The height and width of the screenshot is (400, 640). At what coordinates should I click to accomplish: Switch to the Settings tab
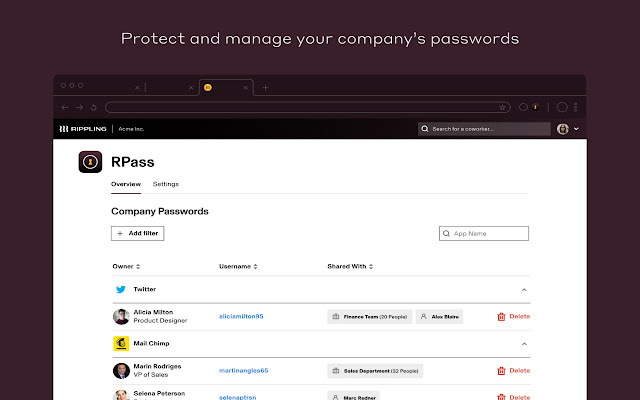tap(166, 184)
